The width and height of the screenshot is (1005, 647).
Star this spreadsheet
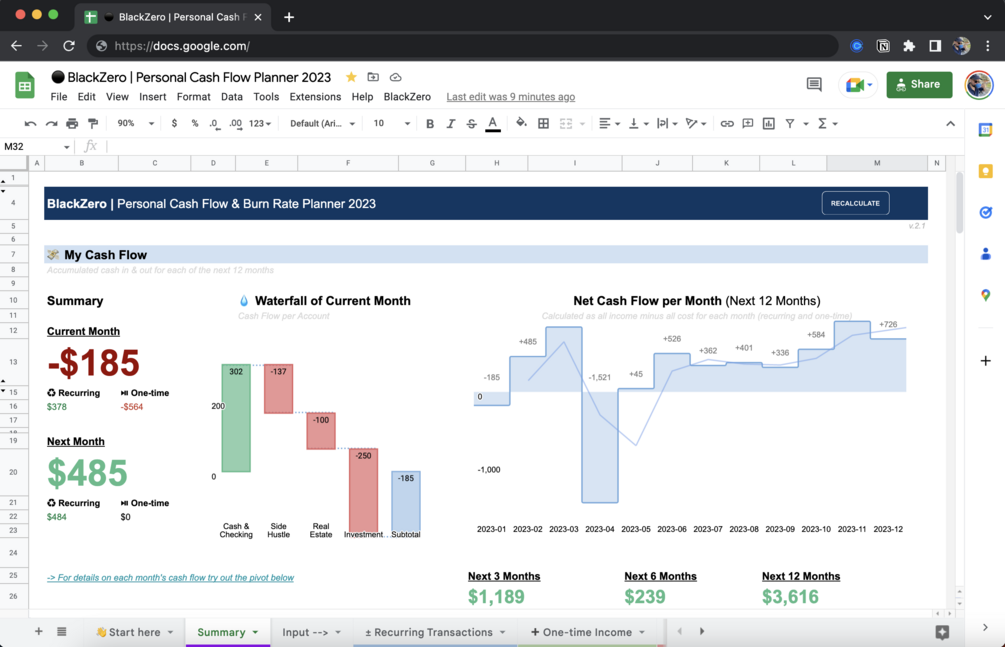(351, 77)
